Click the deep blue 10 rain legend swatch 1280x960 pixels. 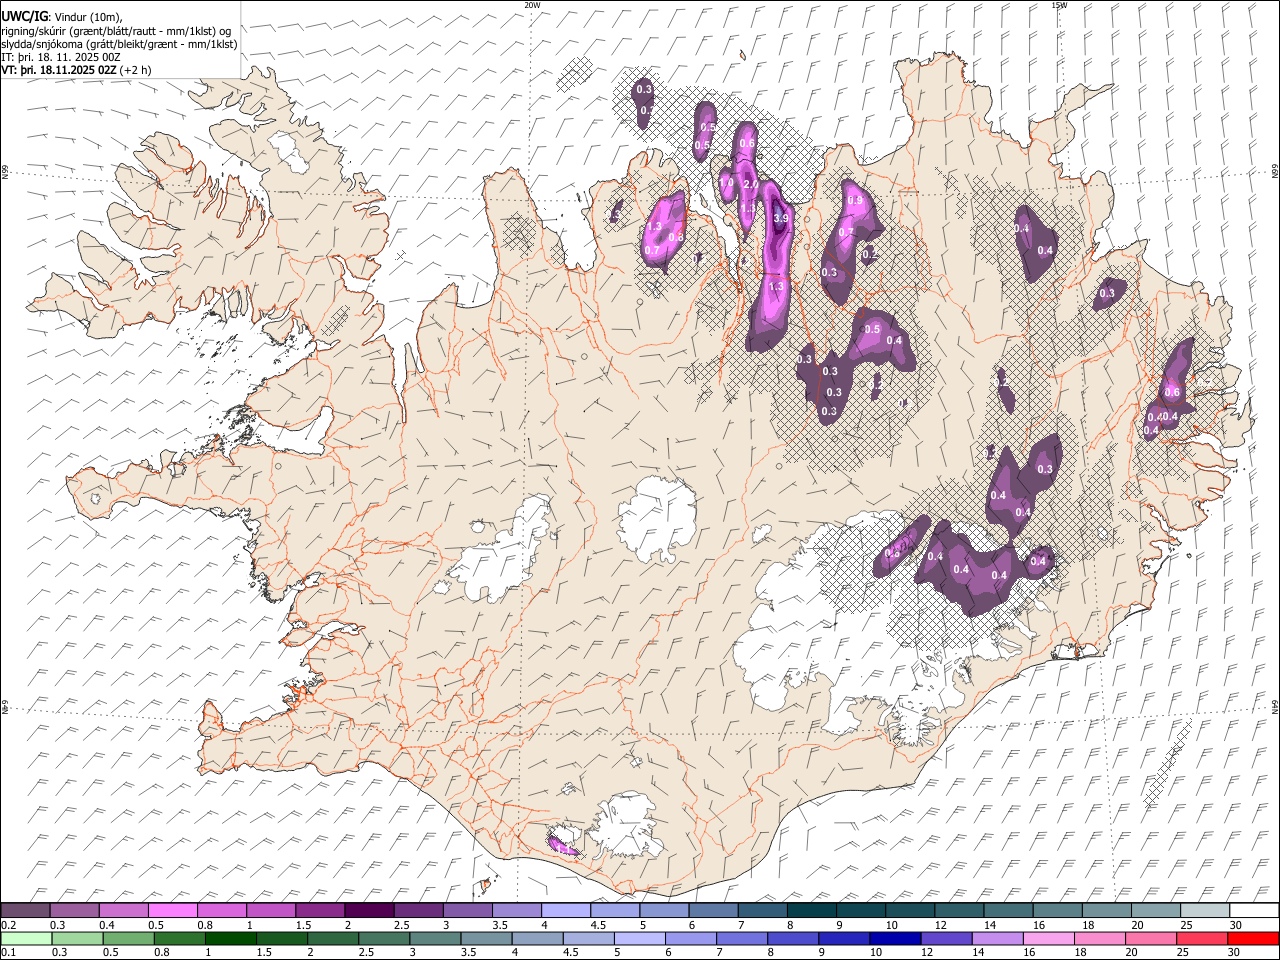[x=896, y=939]
